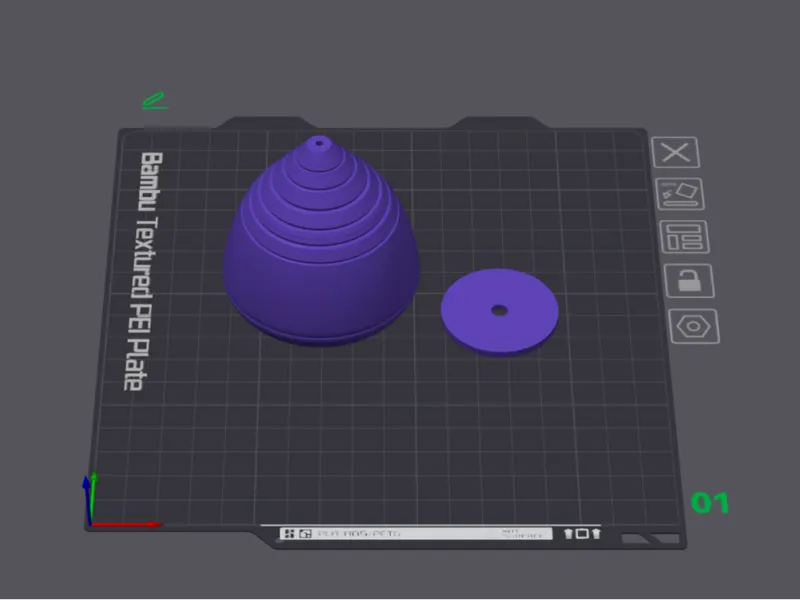Viewport: 800px width, 600px height.
Task: Open plate settings hexagon icon
Action: tap(694, 326)
